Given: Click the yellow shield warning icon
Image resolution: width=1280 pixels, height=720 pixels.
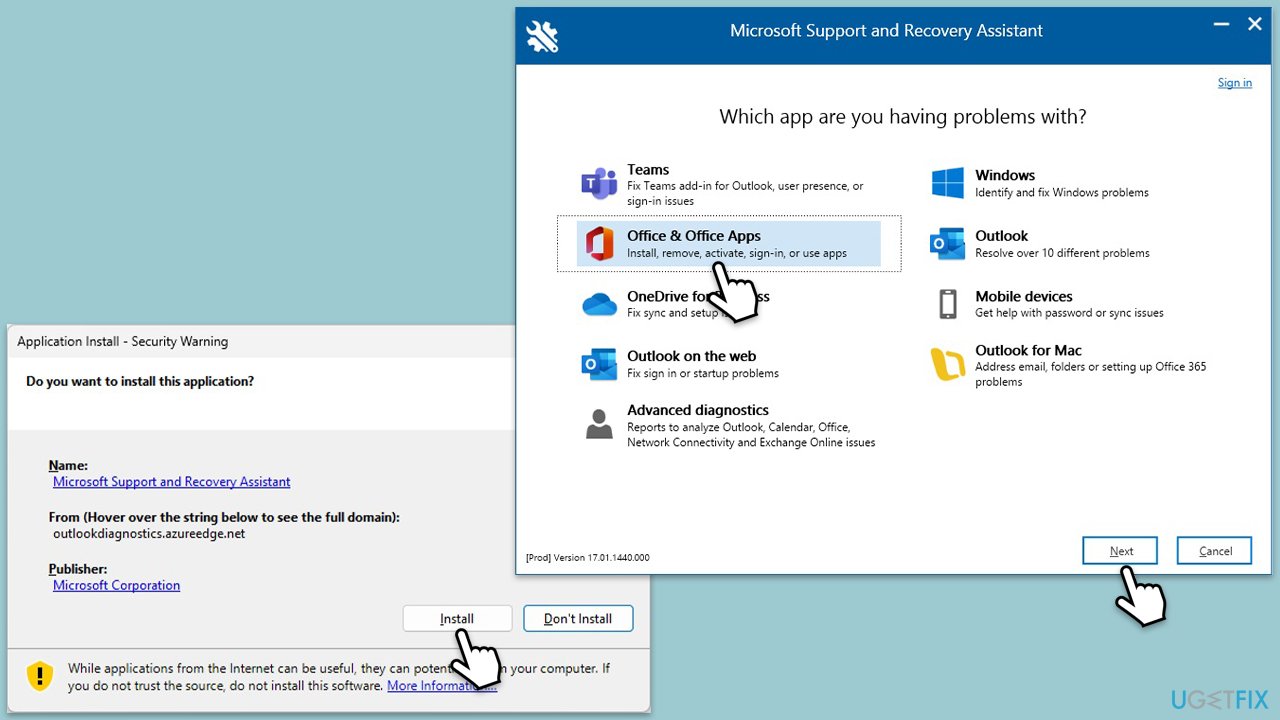Looking at the screenshot, I should pyautogui.click(x=39, y=676).
